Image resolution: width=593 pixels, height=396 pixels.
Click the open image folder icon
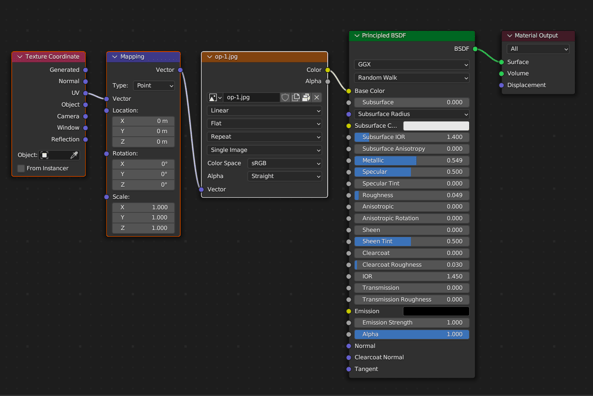(x=306, y=98)
